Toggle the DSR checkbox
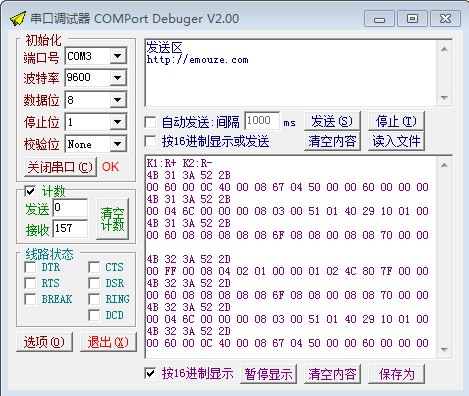Viewport: 469px width, 396px height. (x=94, y=283)
